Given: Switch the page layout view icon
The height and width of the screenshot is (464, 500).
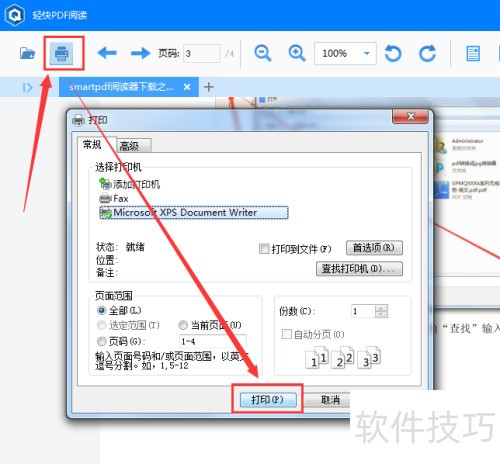Looking at the screenshot, I should pos(473,54).
